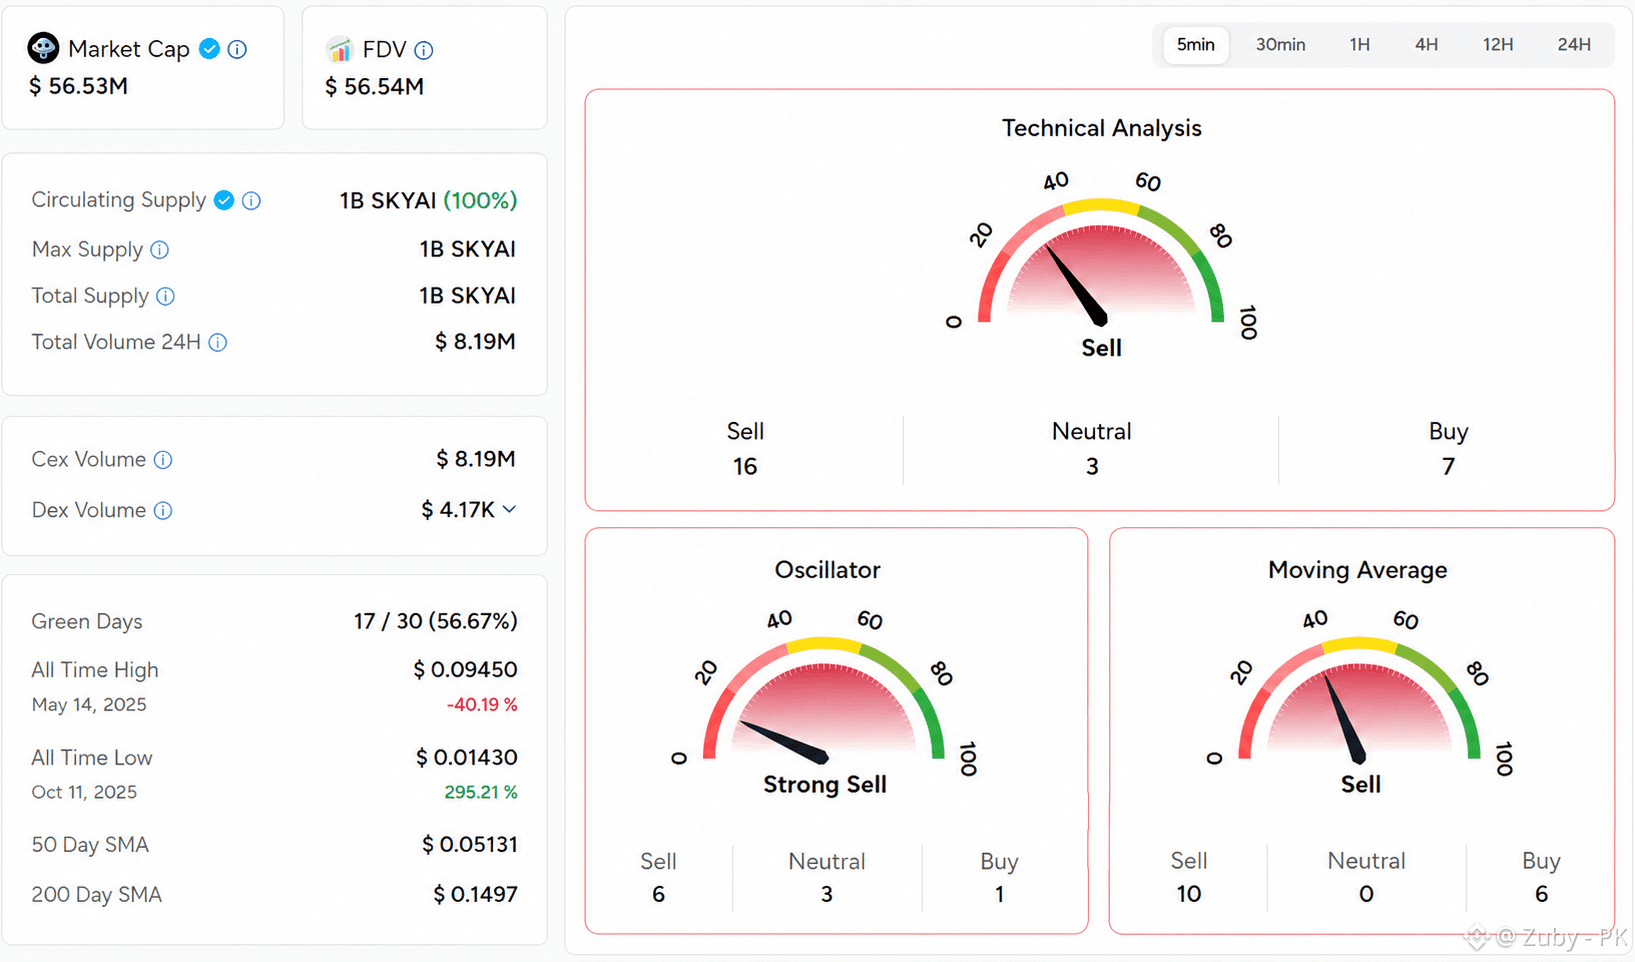Click the Total Volume 24H value $ 8.19M
This screenshot has height=962, width=1635.
coord(475,342)
